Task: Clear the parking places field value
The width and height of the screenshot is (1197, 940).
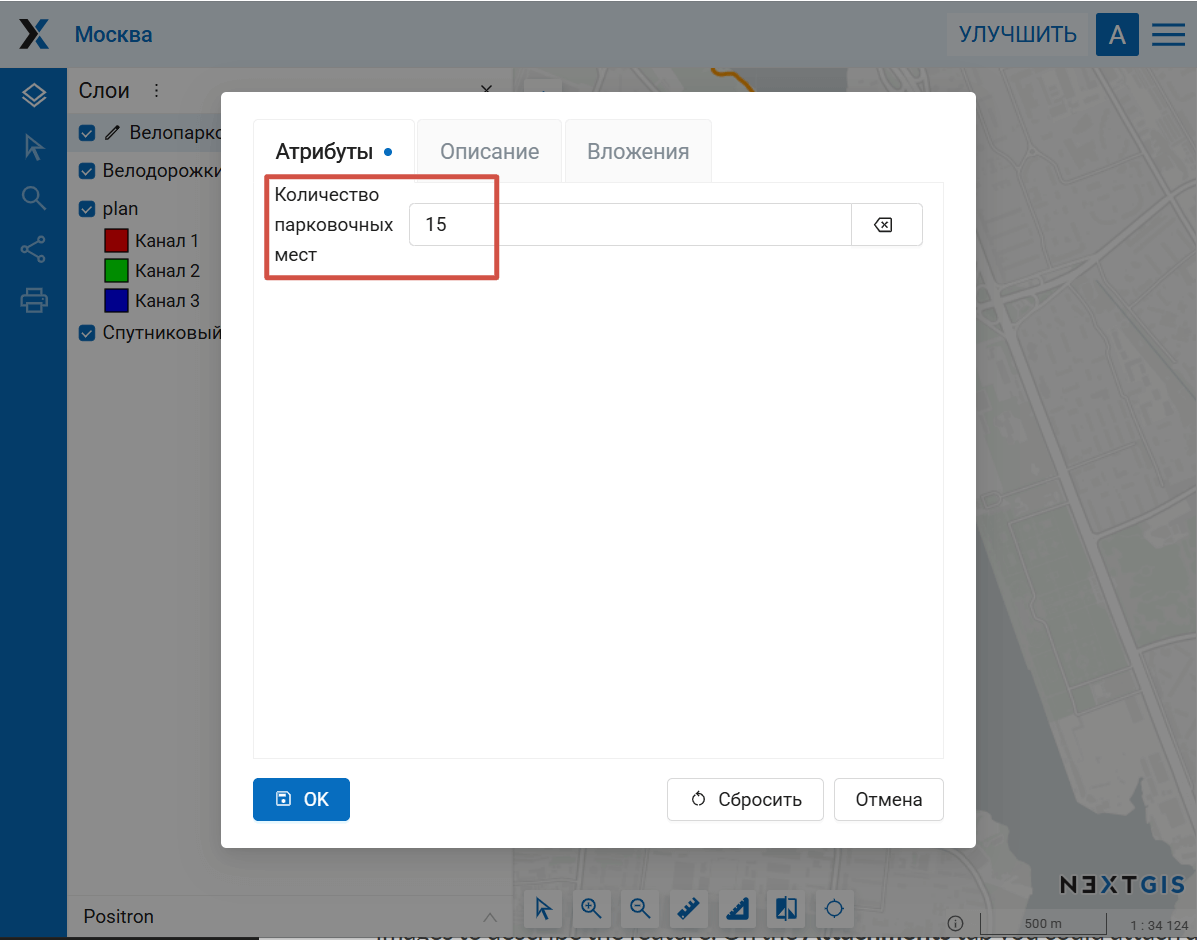Action: coord(884,225)
